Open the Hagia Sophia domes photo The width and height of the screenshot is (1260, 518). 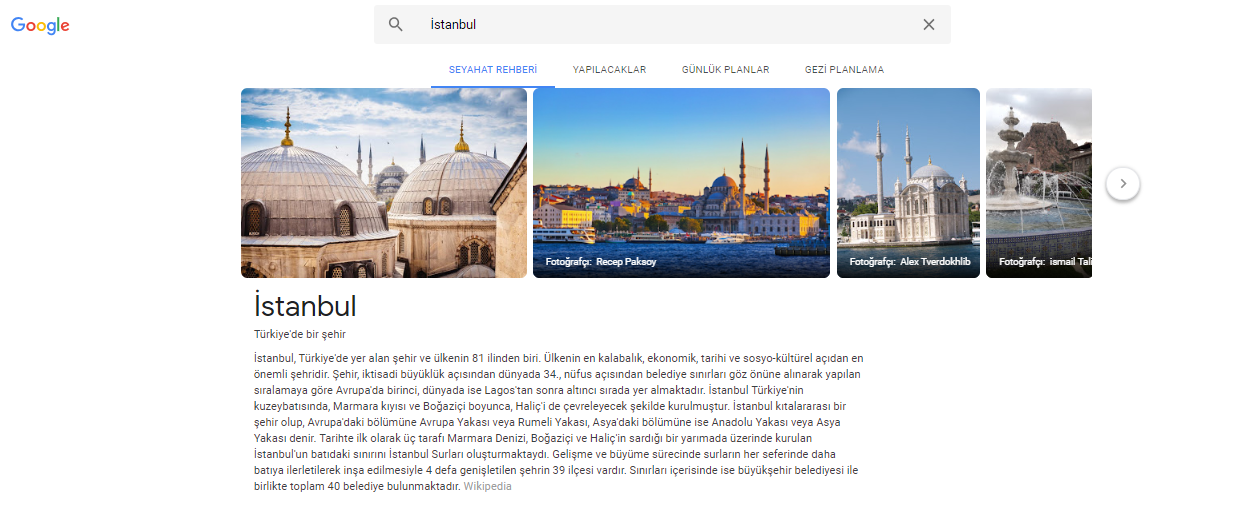[x=384, y=183]
